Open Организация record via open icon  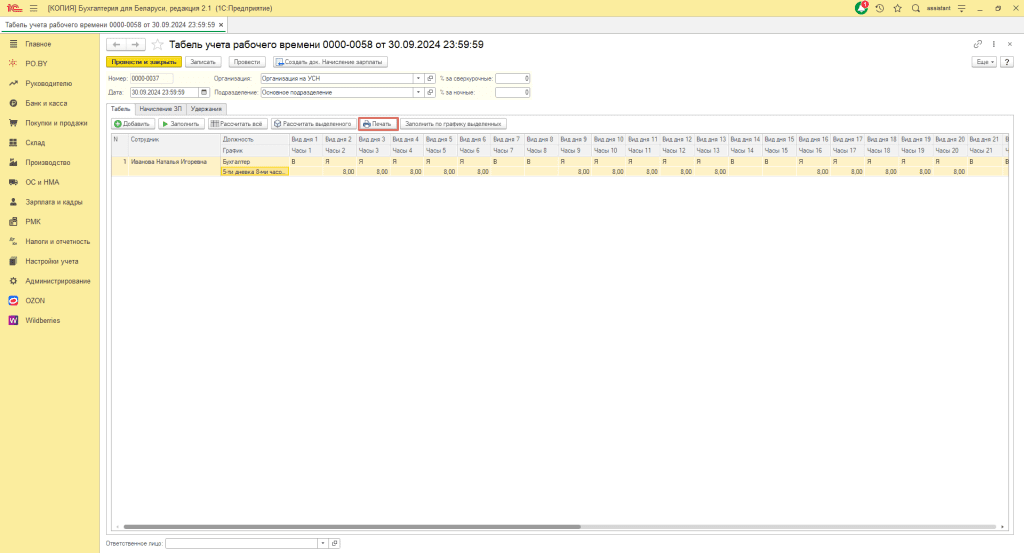click(430, 78)
